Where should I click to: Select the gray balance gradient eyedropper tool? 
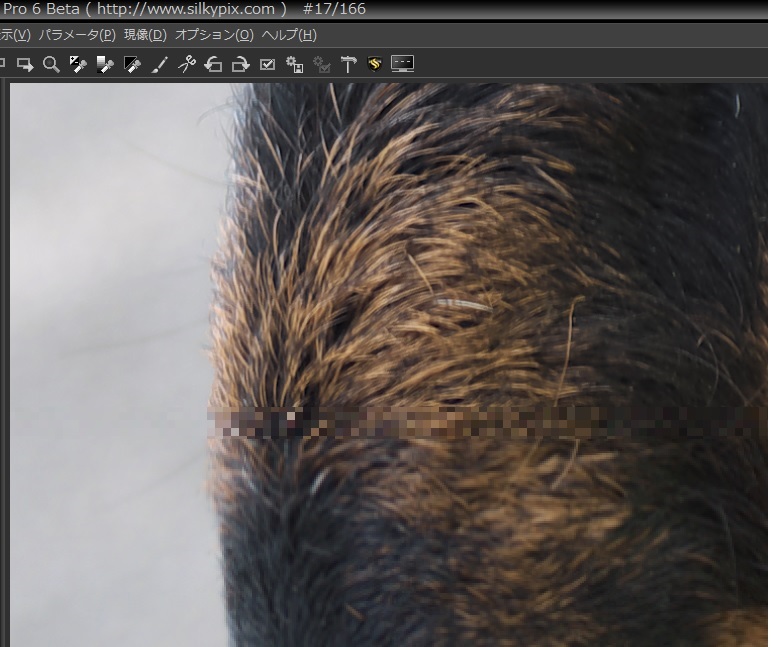105,64
